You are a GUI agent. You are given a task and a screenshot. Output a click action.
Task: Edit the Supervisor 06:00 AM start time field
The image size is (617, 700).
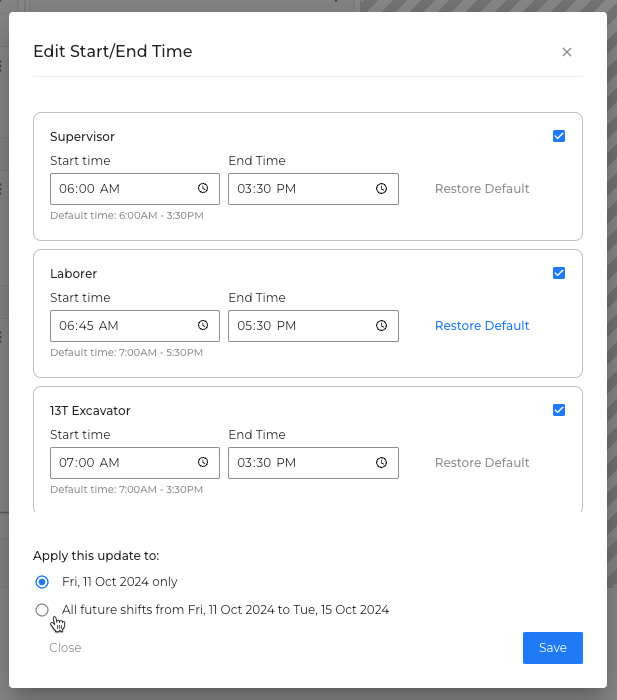click(135, 189)
